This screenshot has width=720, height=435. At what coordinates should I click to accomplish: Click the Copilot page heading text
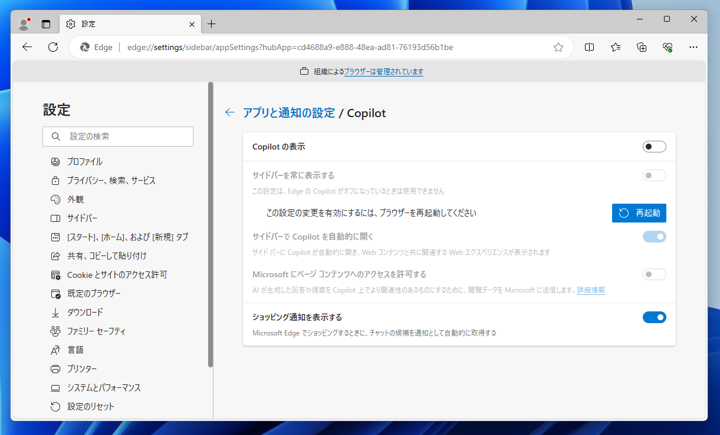click(x=366, y=113)
